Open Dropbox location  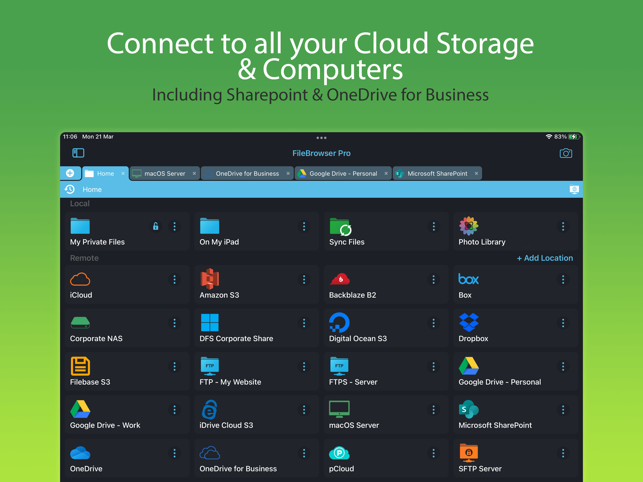515,328
